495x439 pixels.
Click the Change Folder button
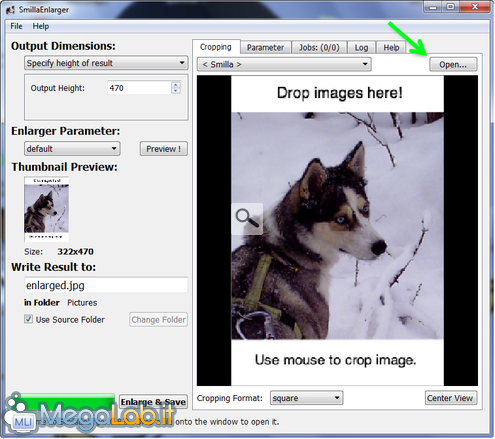pos(158,319)
